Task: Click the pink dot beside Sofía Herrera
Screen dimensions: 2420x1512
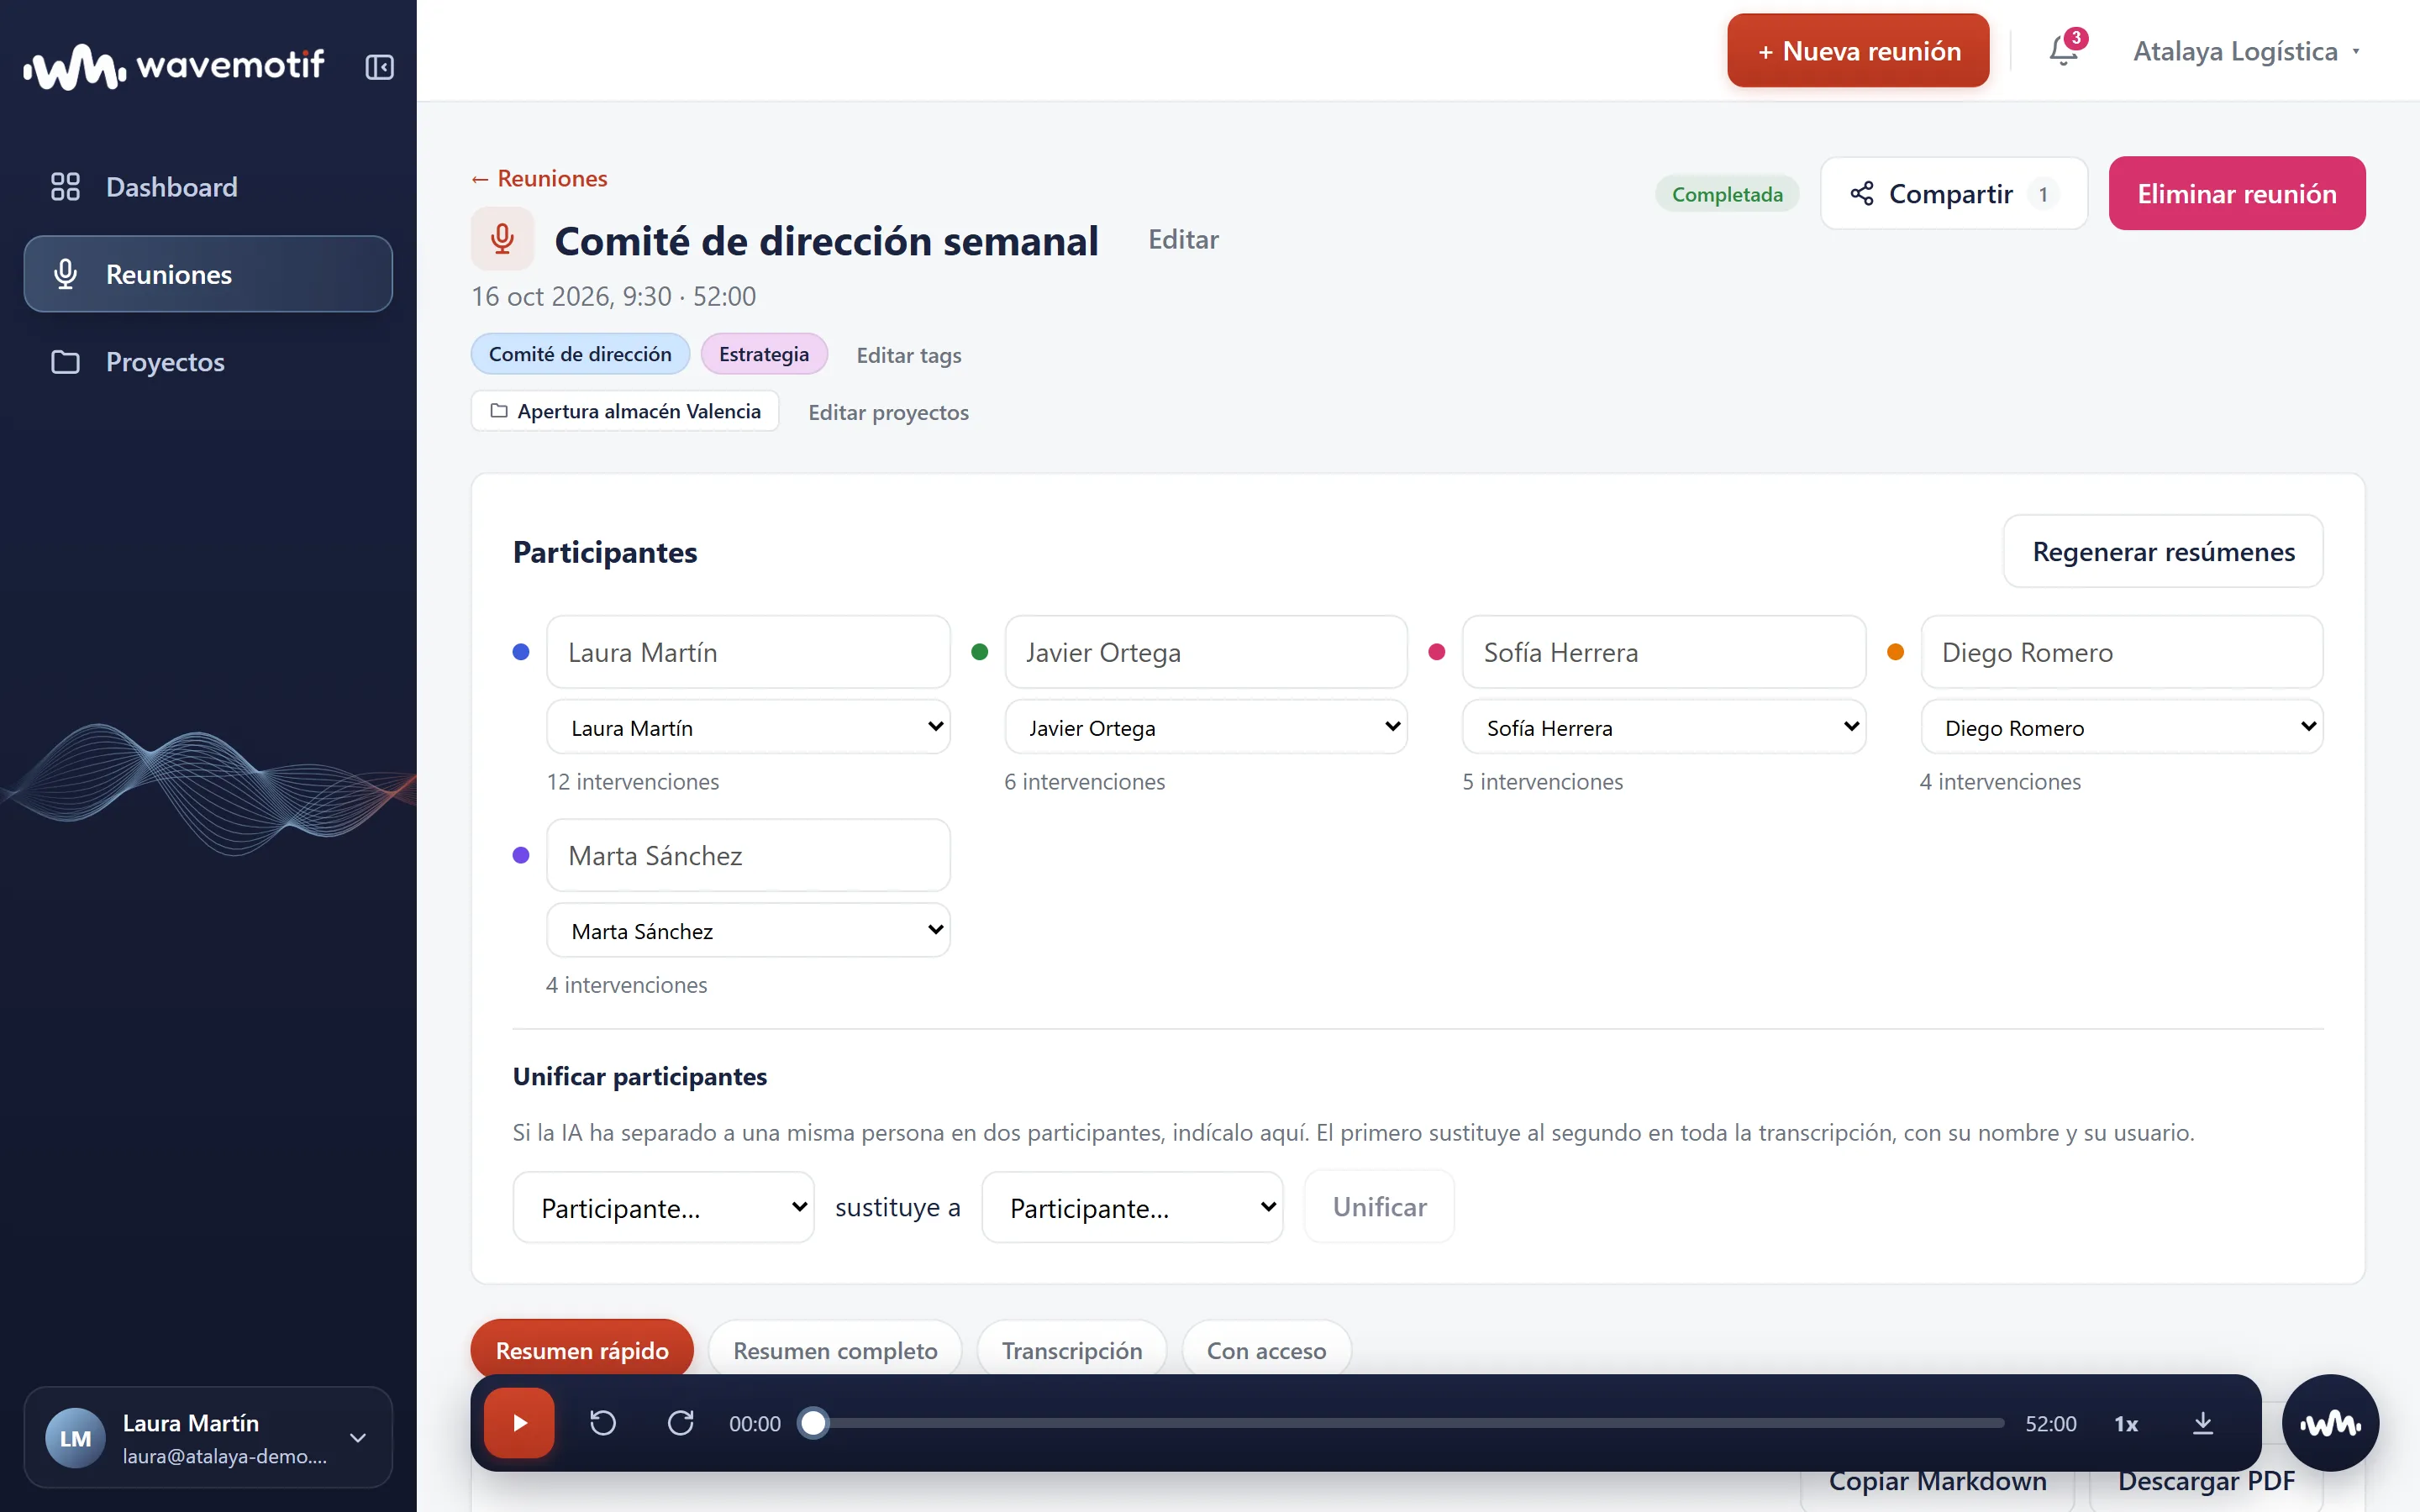Action: click(1437, 652)
